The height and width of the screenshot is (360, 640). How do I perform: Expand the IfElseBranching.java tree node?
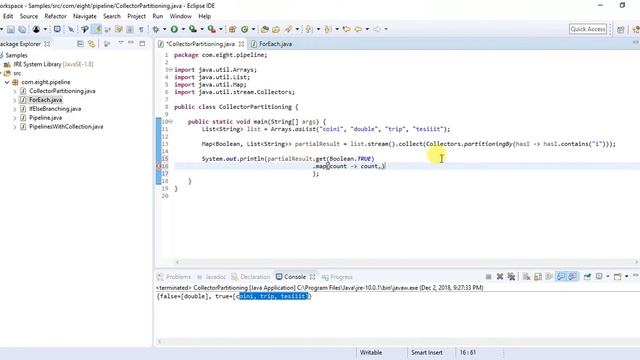point(15,109)
